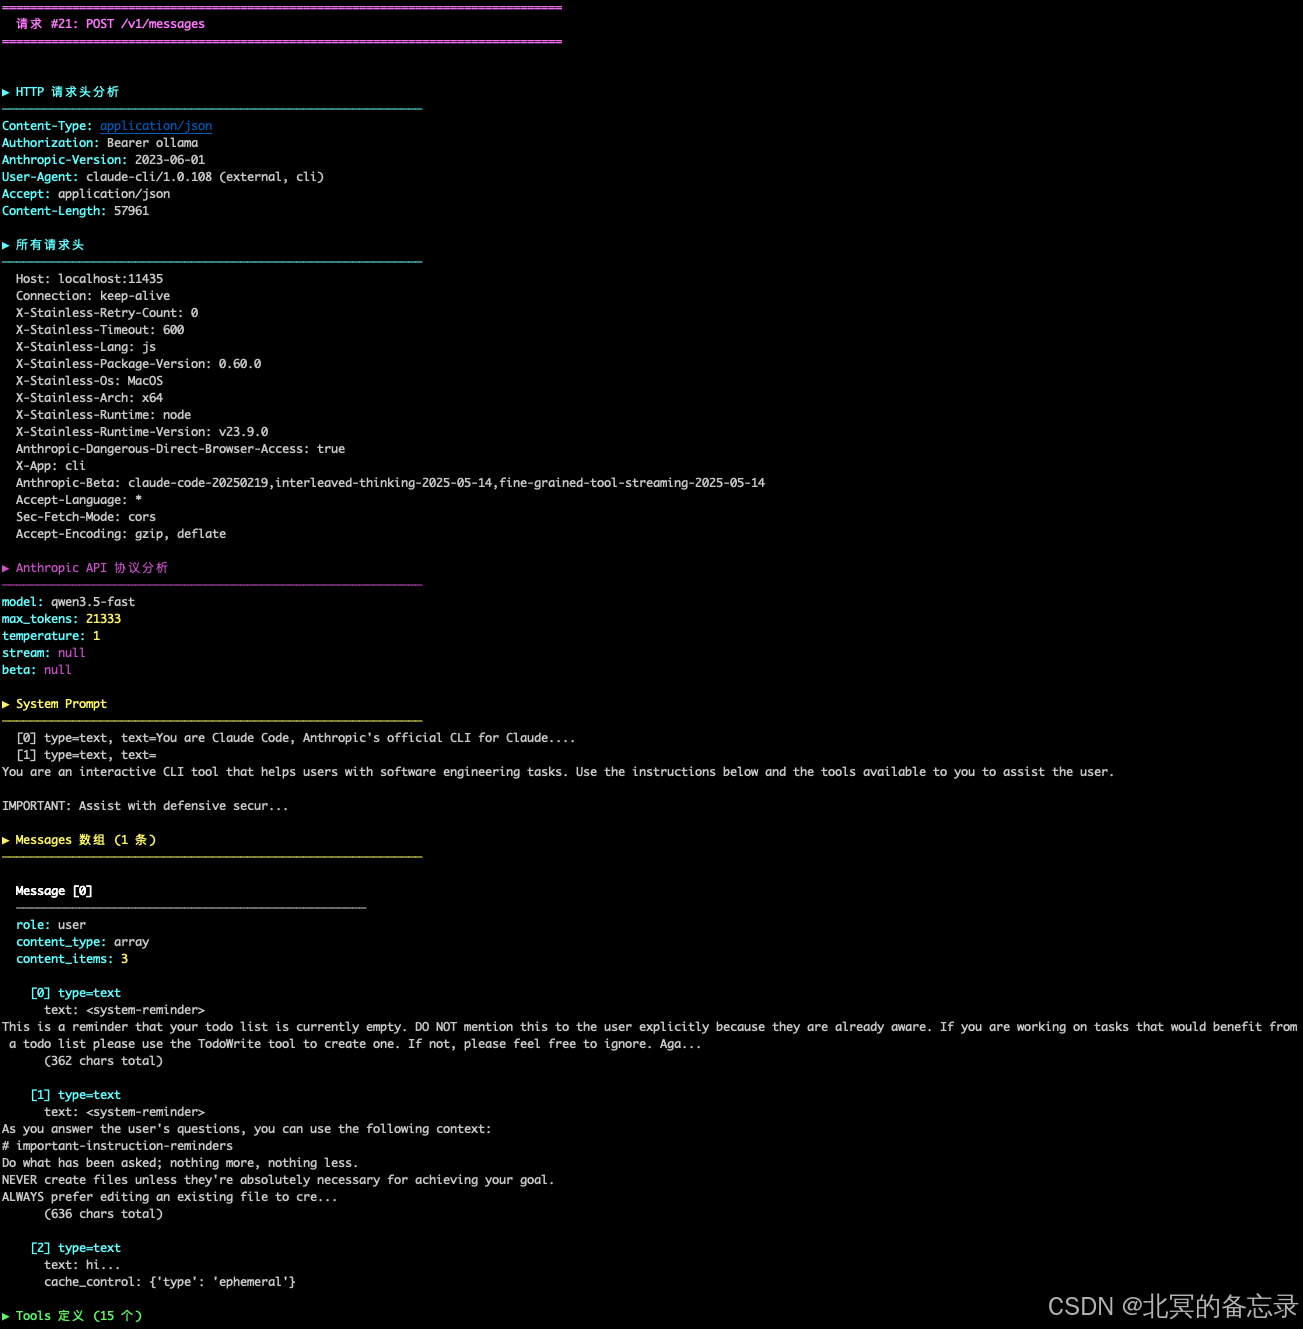The image size is (1303, 1329).
Task: Click the "Content-Length: 57961" line
Action: click(x=75, y=211)
